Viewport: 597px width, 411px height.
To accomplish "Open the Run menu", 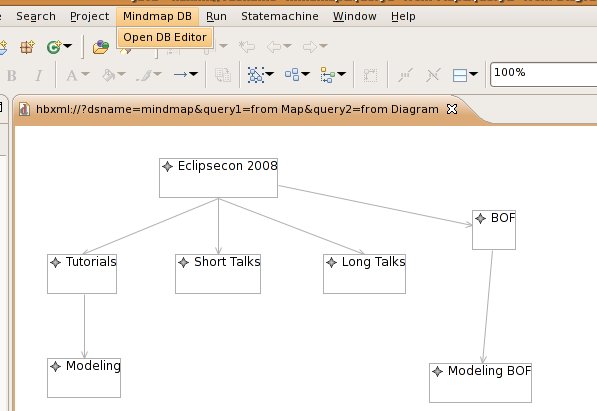I will 216,16.
